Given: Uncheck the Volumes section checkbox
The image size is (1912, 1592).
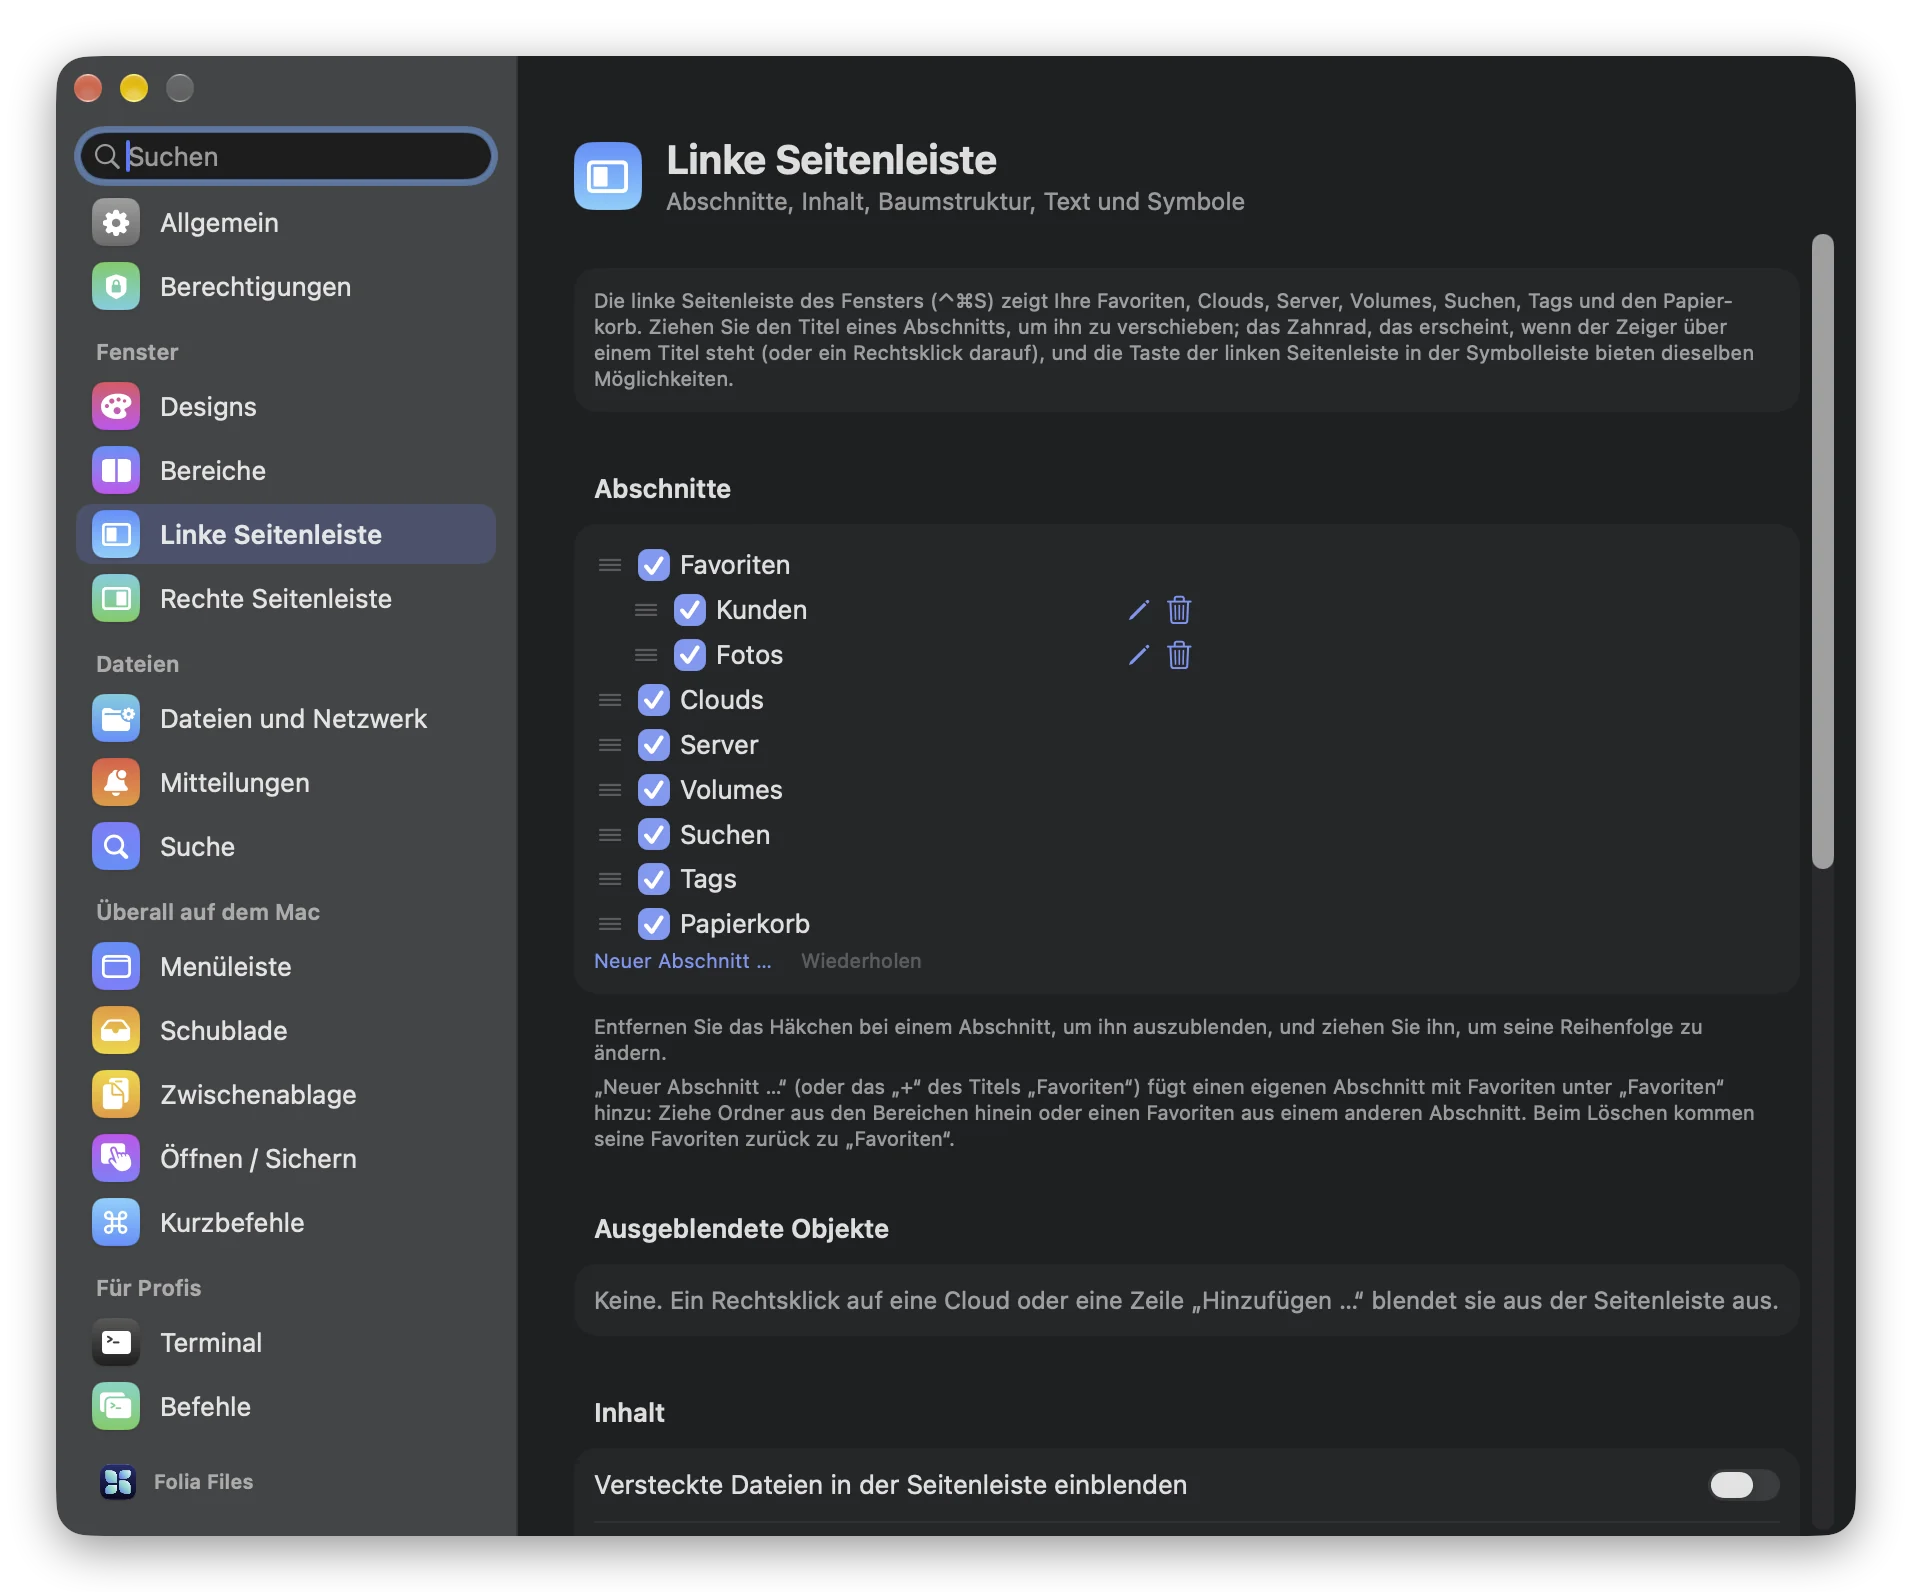Looking at the screenshot, I should [x=654, y=790].
